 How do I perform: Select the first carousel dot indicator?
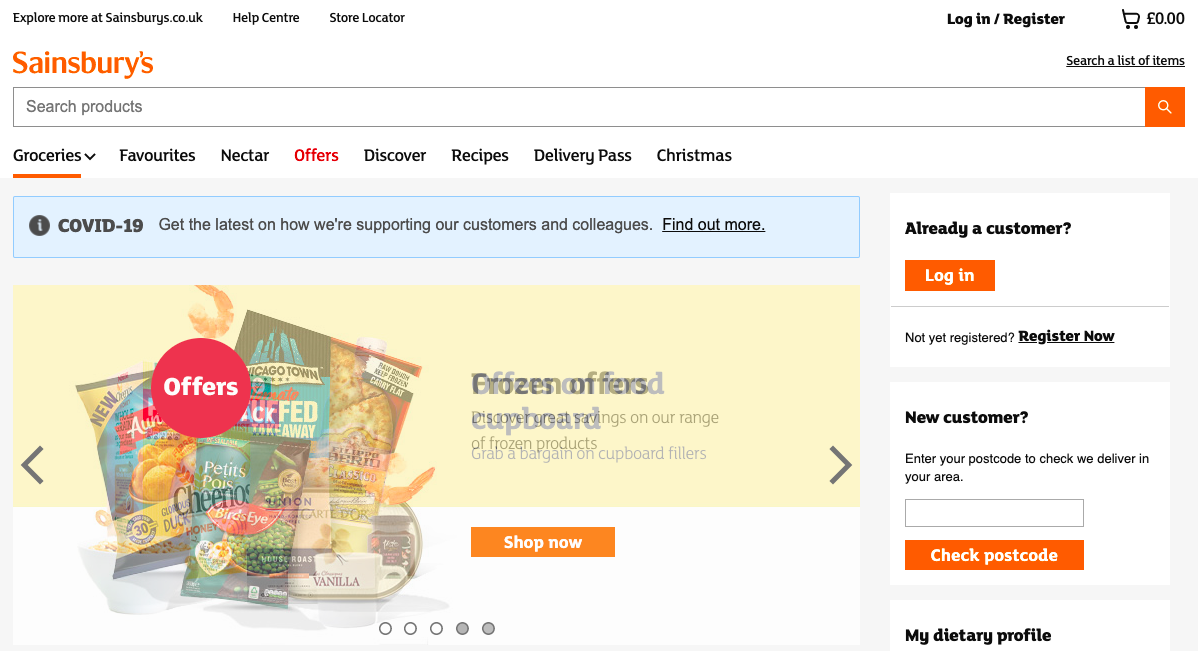point(385,629)
